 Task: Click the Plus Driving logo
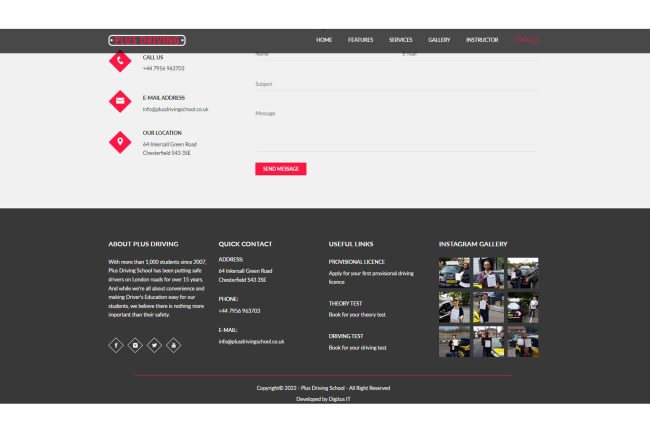[147, 40]
